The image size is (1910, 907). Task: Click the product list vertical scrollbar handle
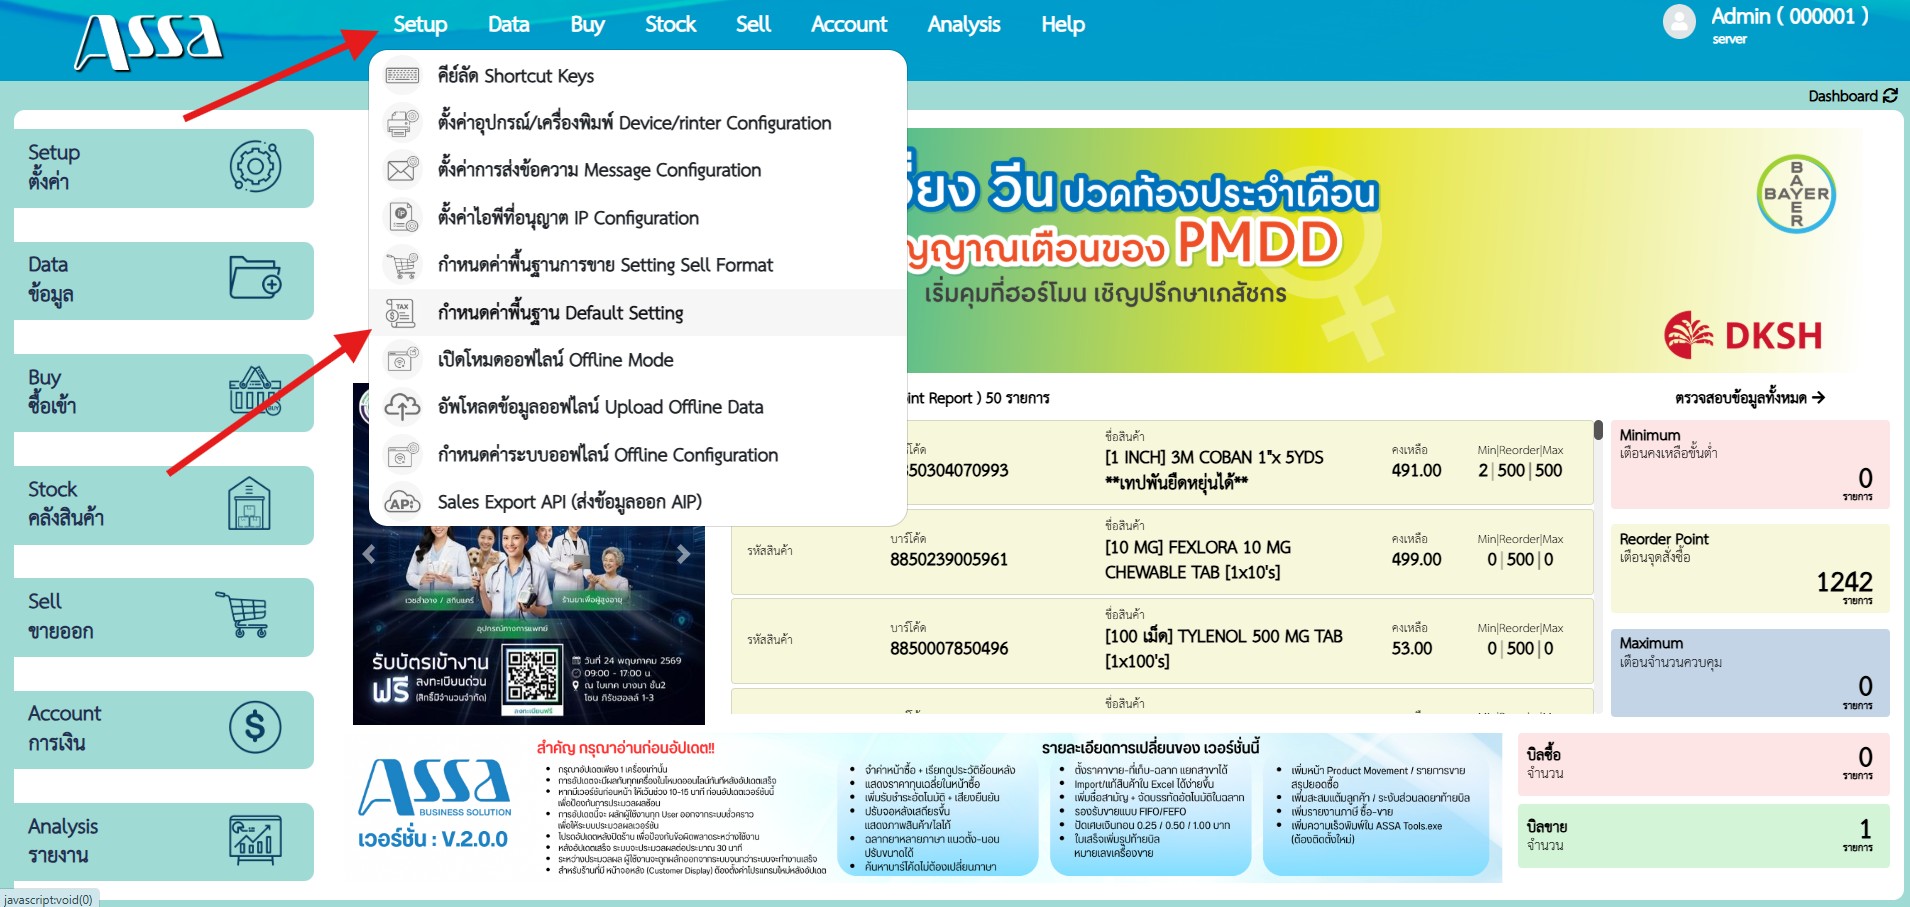(x=1598, y=430)
